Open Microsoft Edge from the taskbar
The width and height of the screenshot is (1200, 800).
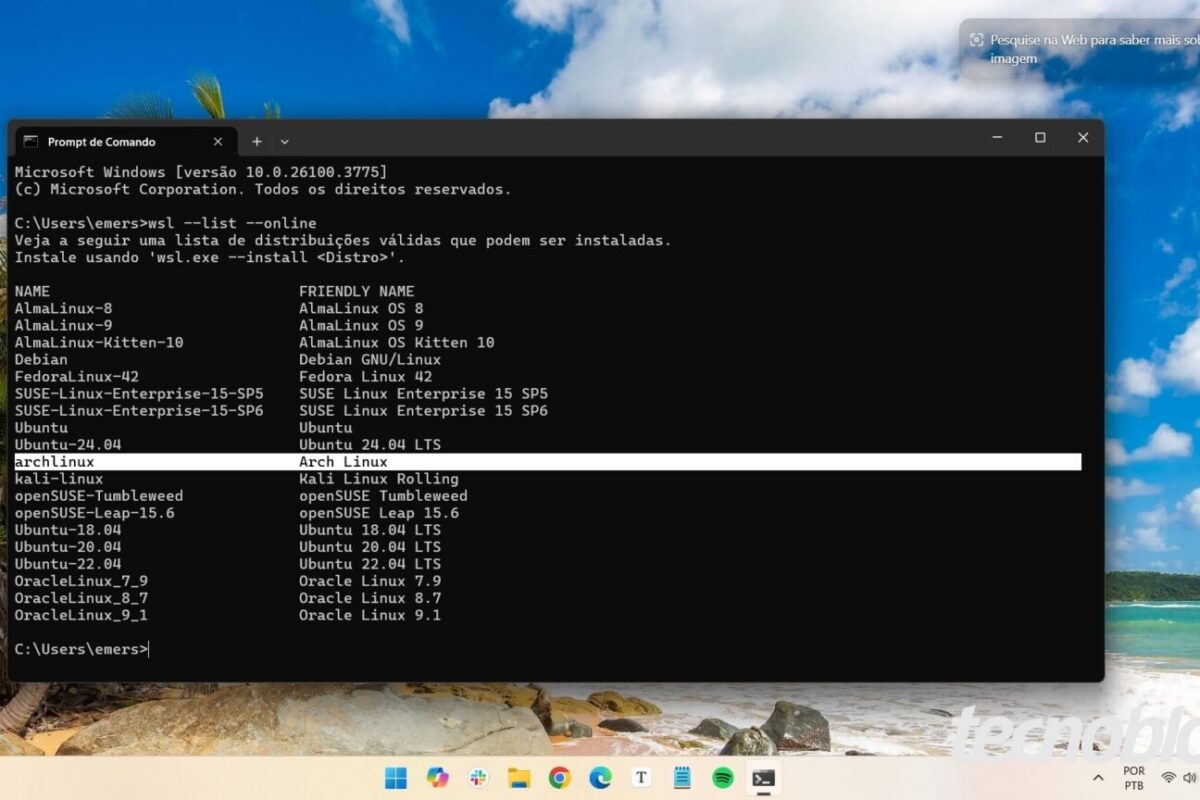[x=600, y=778]
